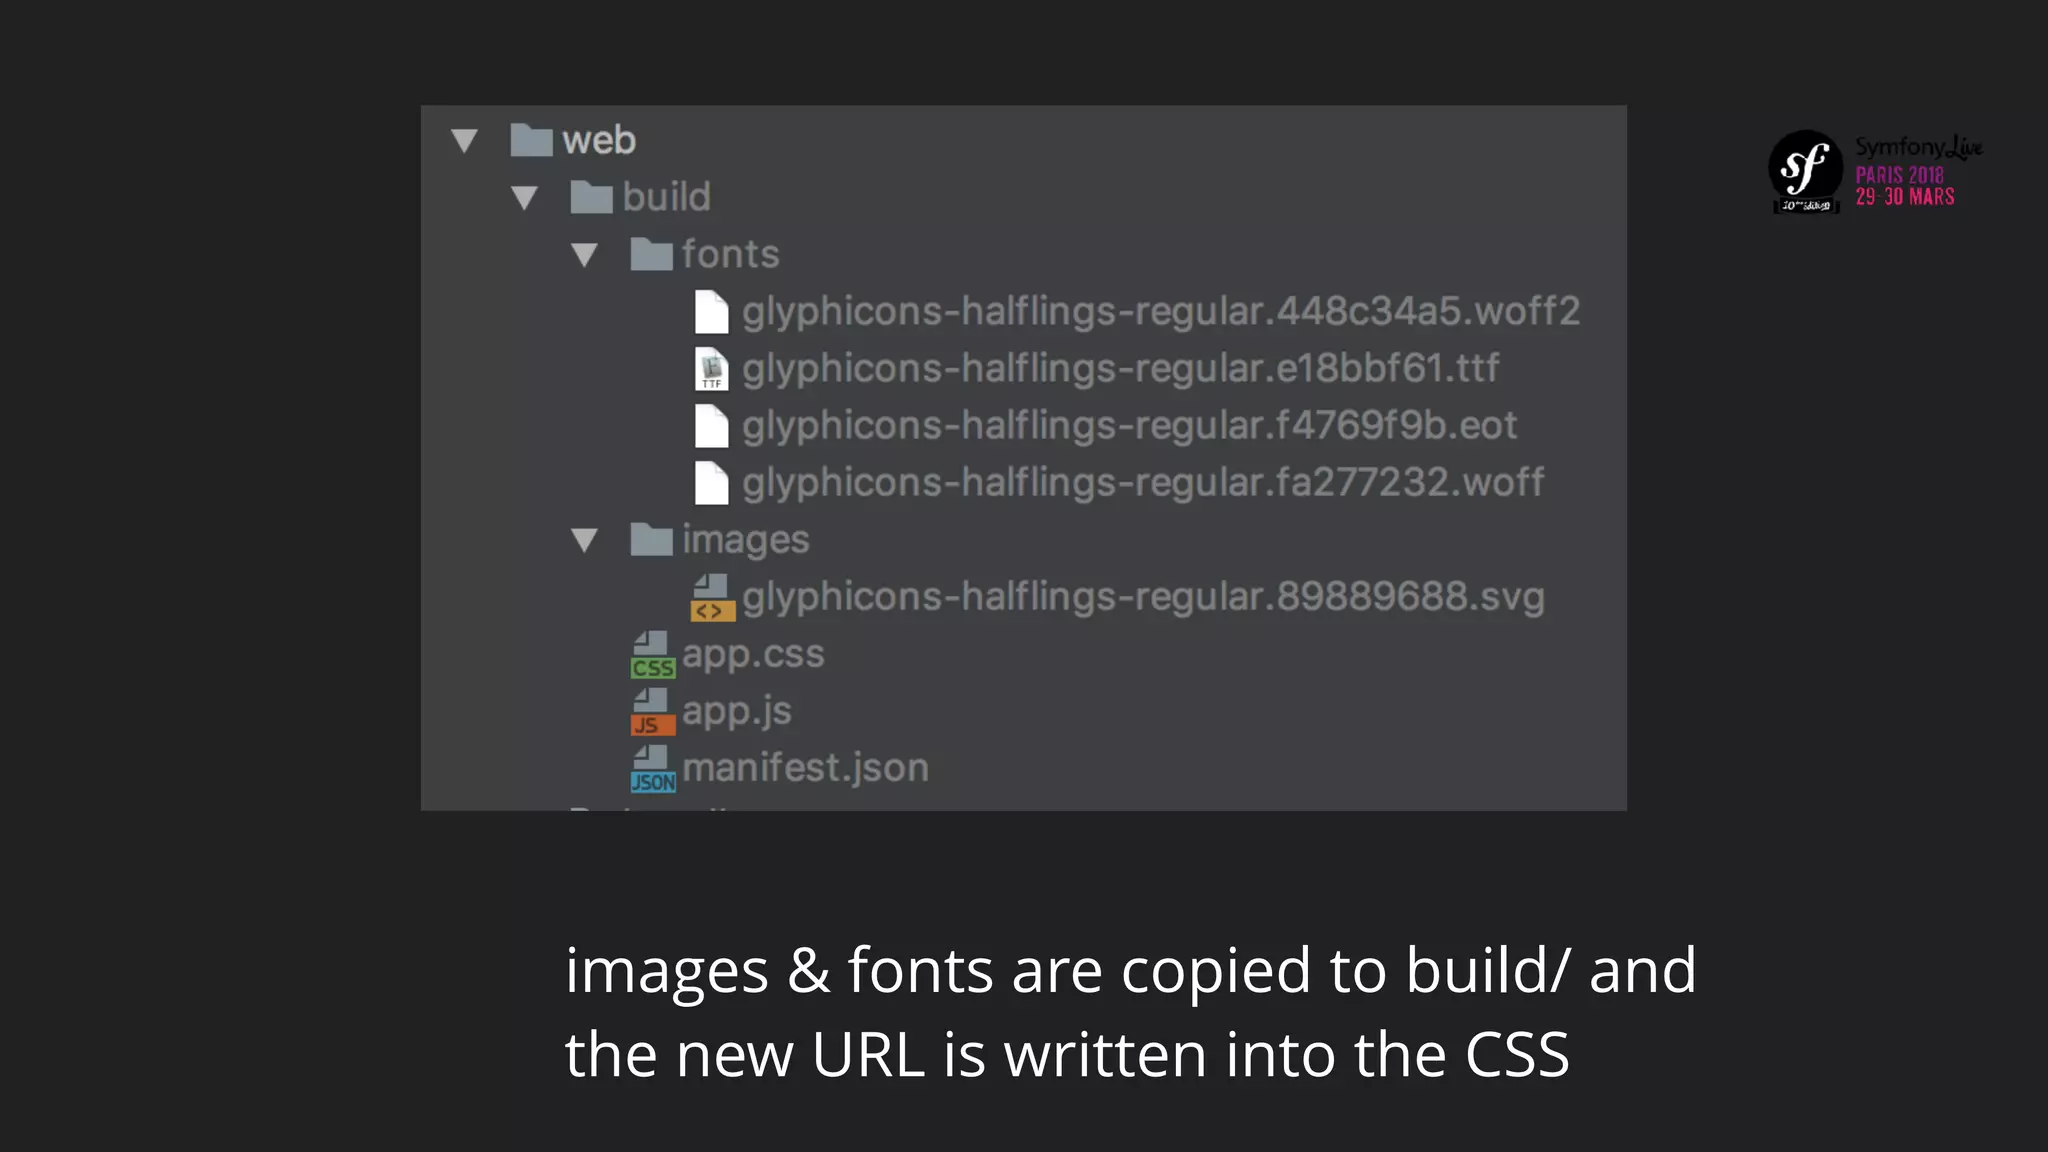Click the web folder icon
This screenshot has height=1152, width=2048.
pos(531,140)
